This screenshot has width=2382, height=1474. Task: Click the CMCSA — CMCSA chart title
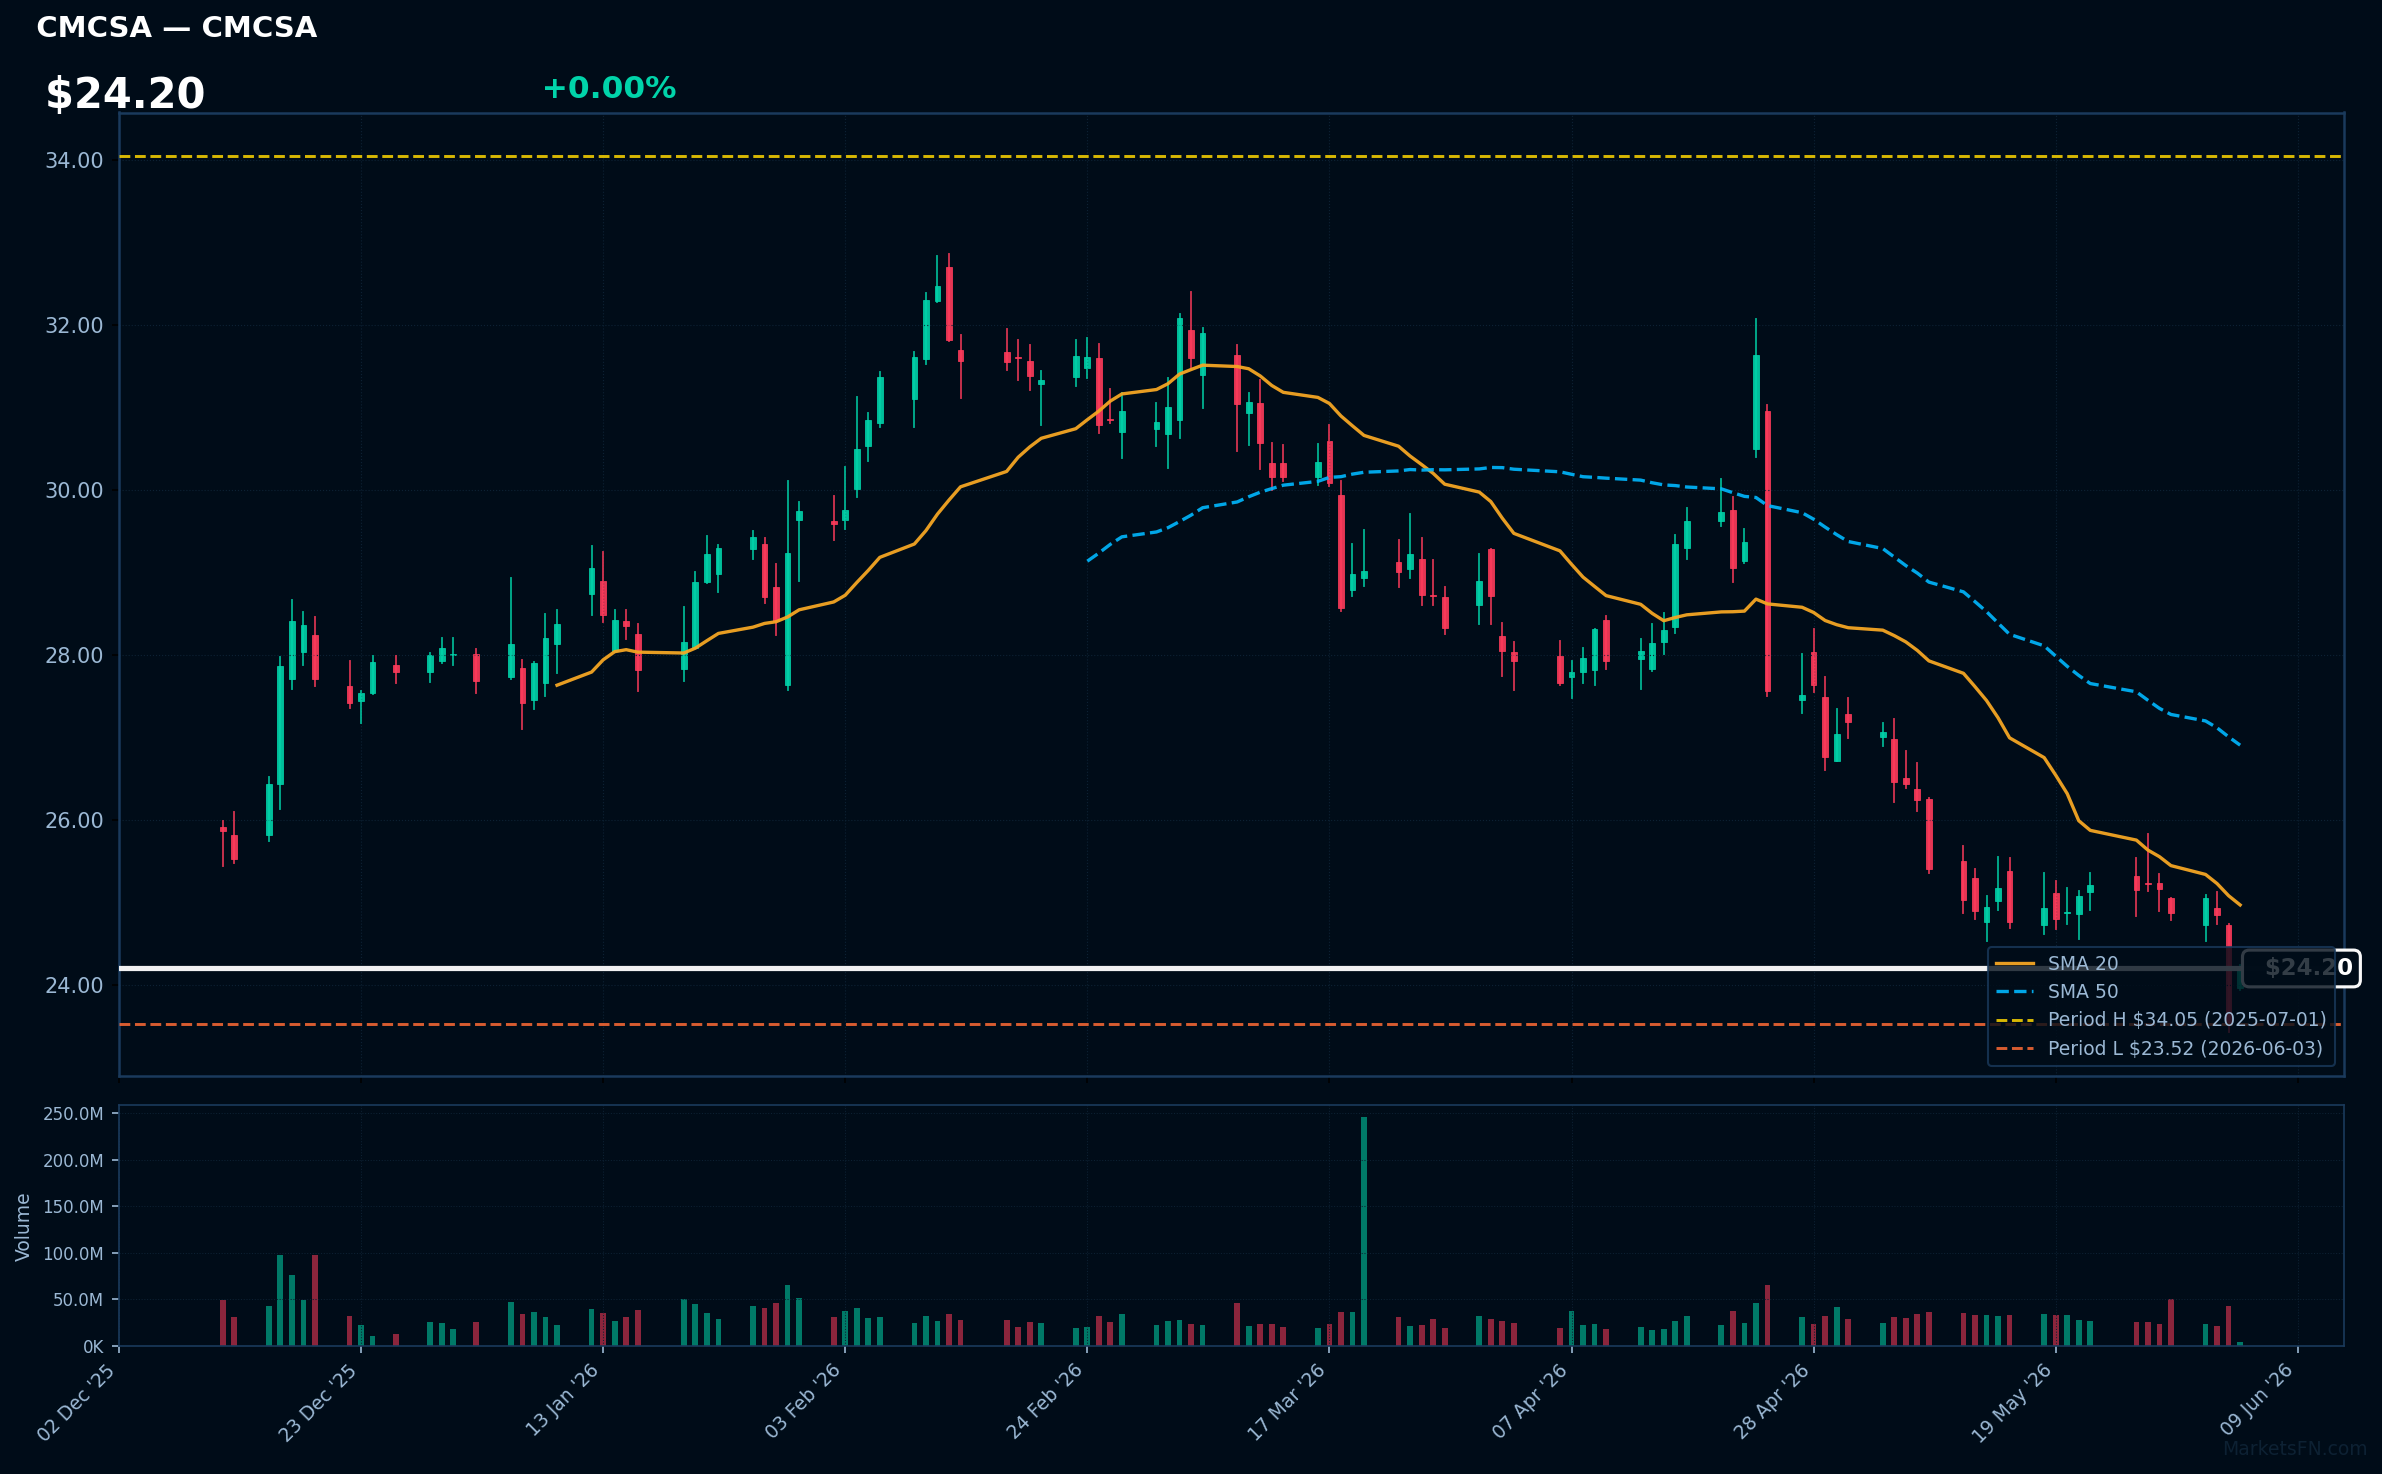pyautogui.click(x=177, y=27)
